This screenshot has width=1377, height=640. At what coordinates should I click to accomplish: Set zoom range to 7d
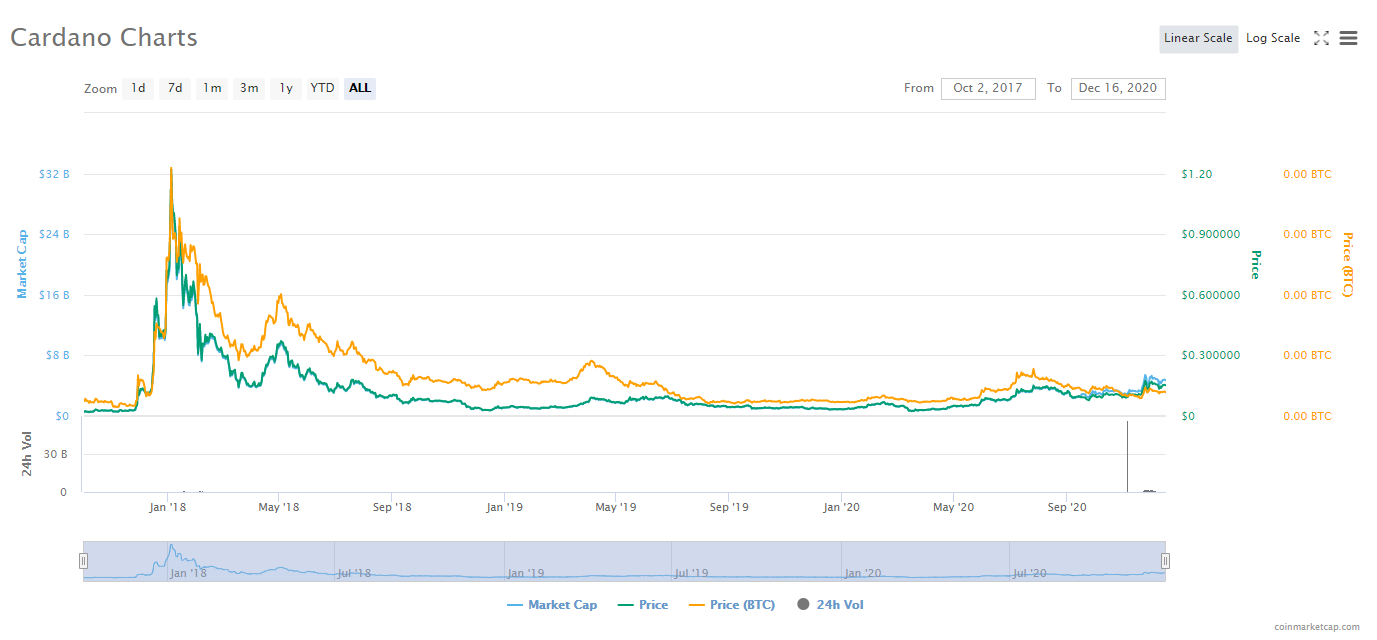175,88
